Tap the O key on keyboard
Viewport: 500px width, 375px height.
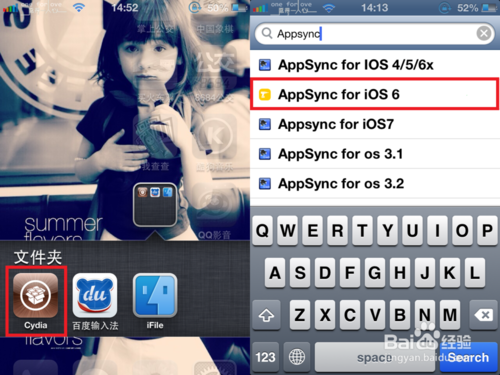click(x=462, y=231)
